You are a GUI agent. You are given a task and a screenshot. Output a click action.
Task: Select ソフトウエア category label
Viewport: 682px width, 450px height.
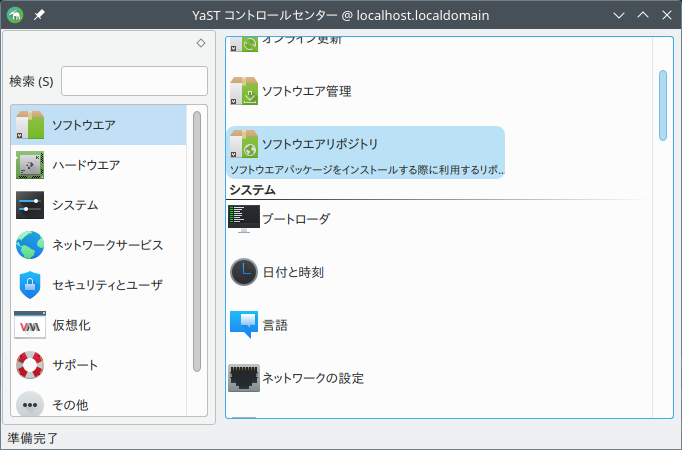84,125
